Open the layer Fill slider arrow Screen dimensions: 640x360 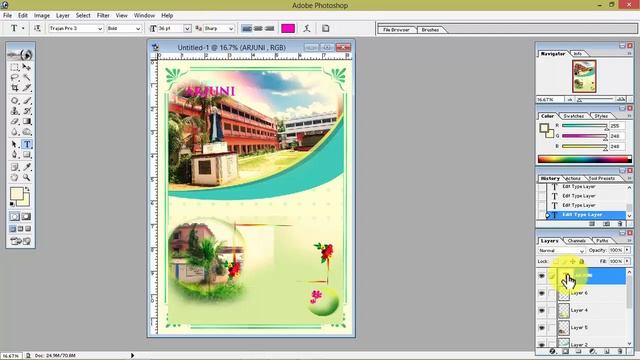coord(627,261)
